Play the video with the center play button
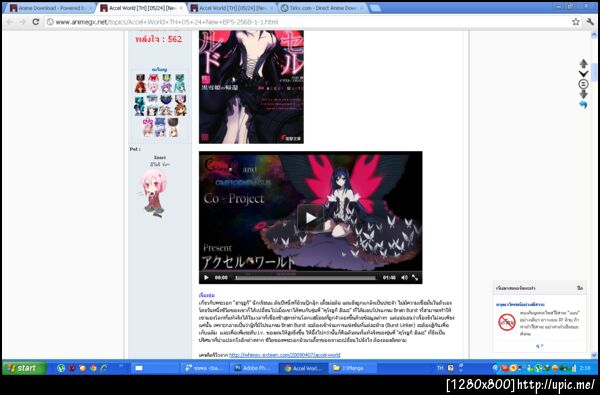 310,217
